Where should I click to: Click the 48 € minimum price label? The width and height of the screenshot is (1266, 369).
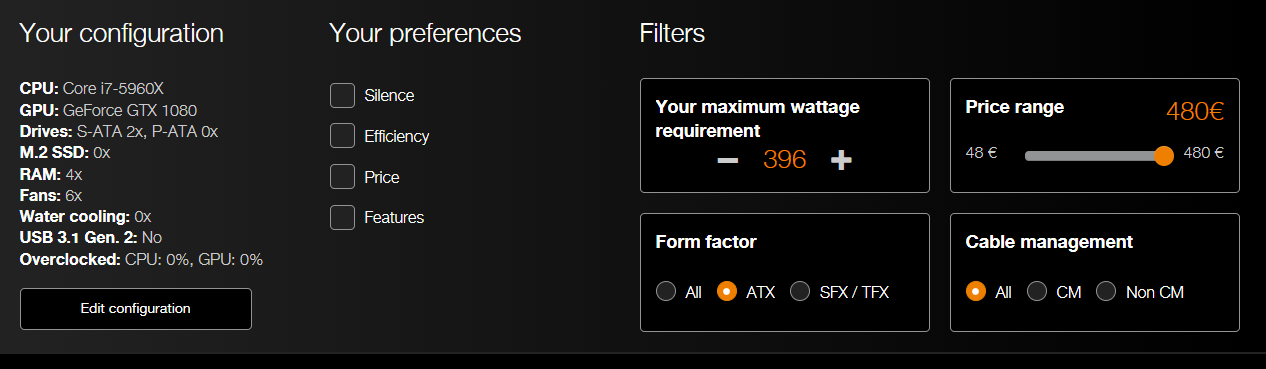pos(980,154)
